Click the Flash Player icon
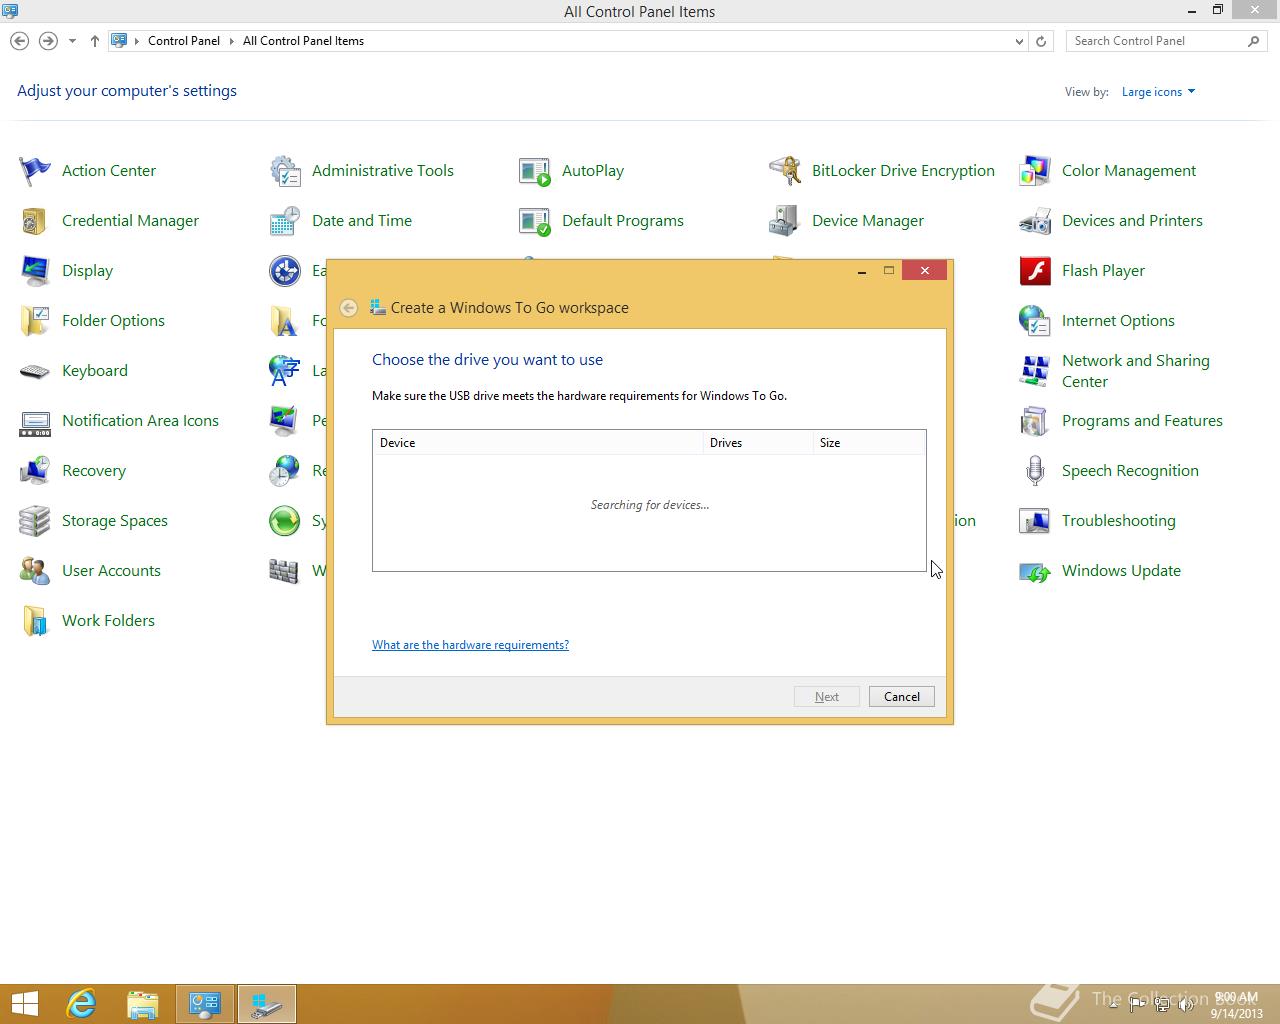This screenshot has height=1024, width=1280. tap(1035, 271)
